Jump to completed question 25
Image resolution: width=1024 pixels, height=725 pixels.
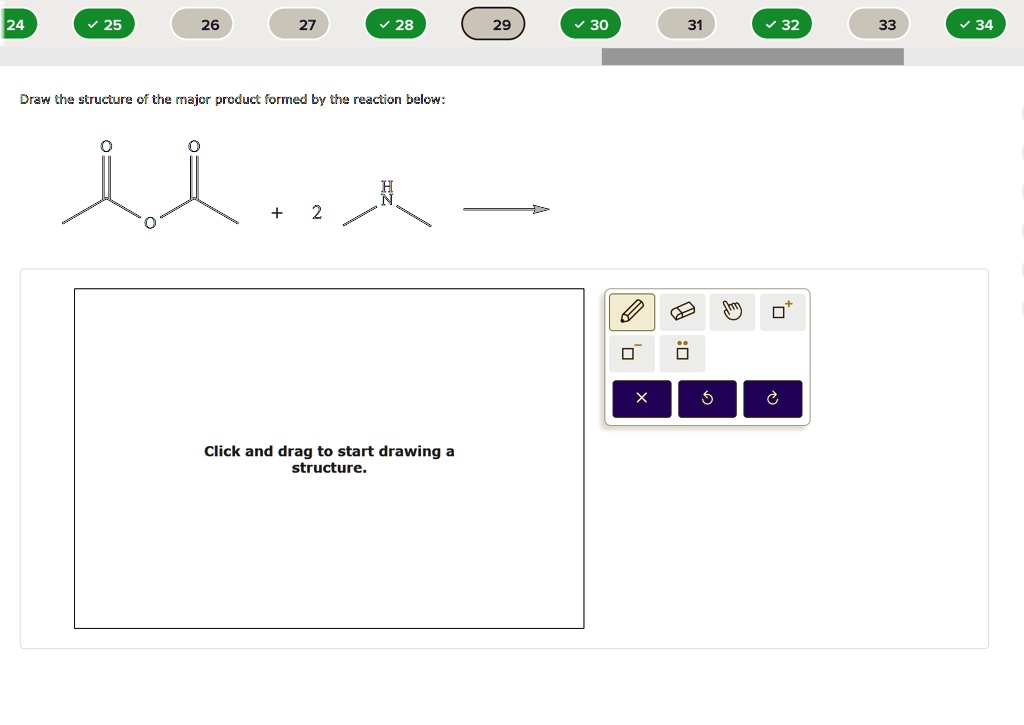104,24
